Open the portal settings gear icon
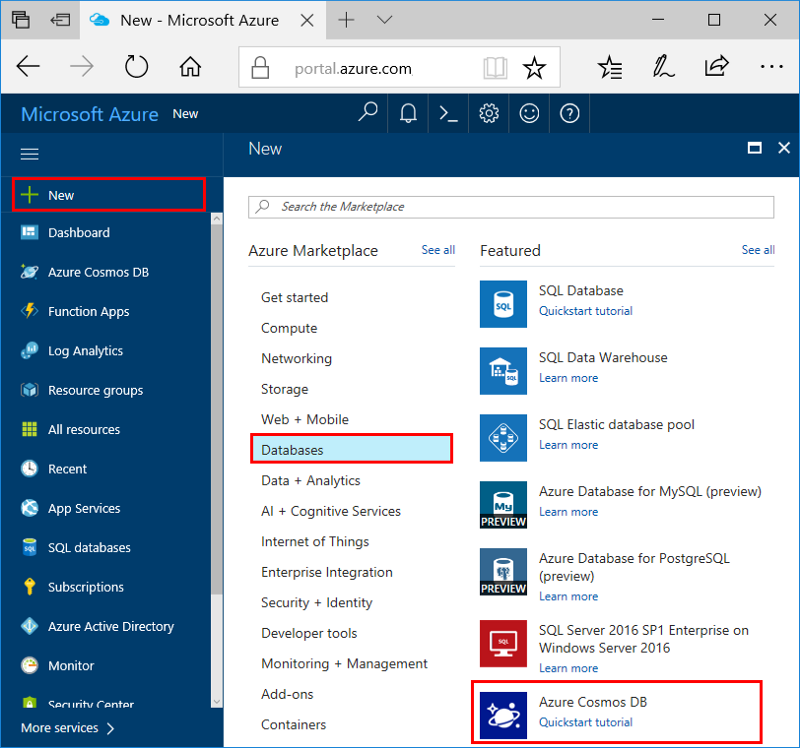The height and width of the screenshot is (748, 800). point(488,113)
